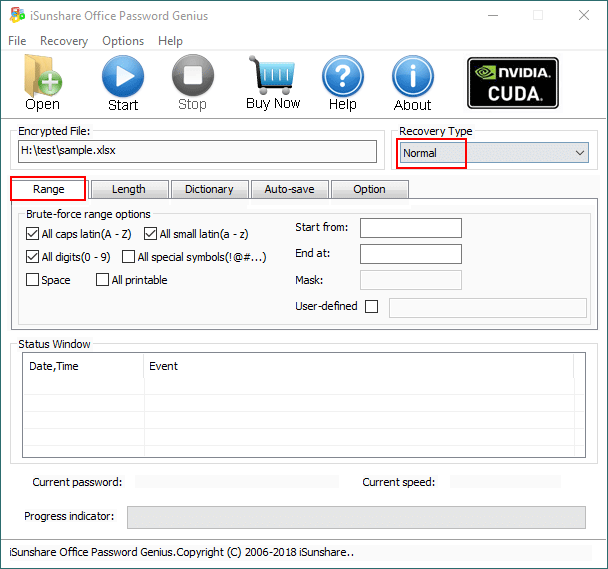Open the Buy Now shopping cart
This screenshot has width=608, height=569.
(x=273, y=75)
